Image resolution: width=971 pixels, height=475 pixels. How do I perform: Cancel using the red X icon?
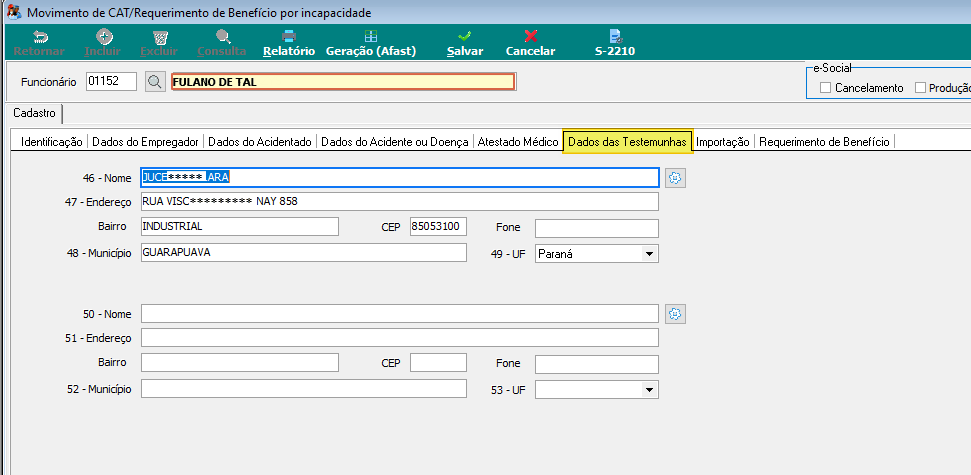(x=530, y=37)
